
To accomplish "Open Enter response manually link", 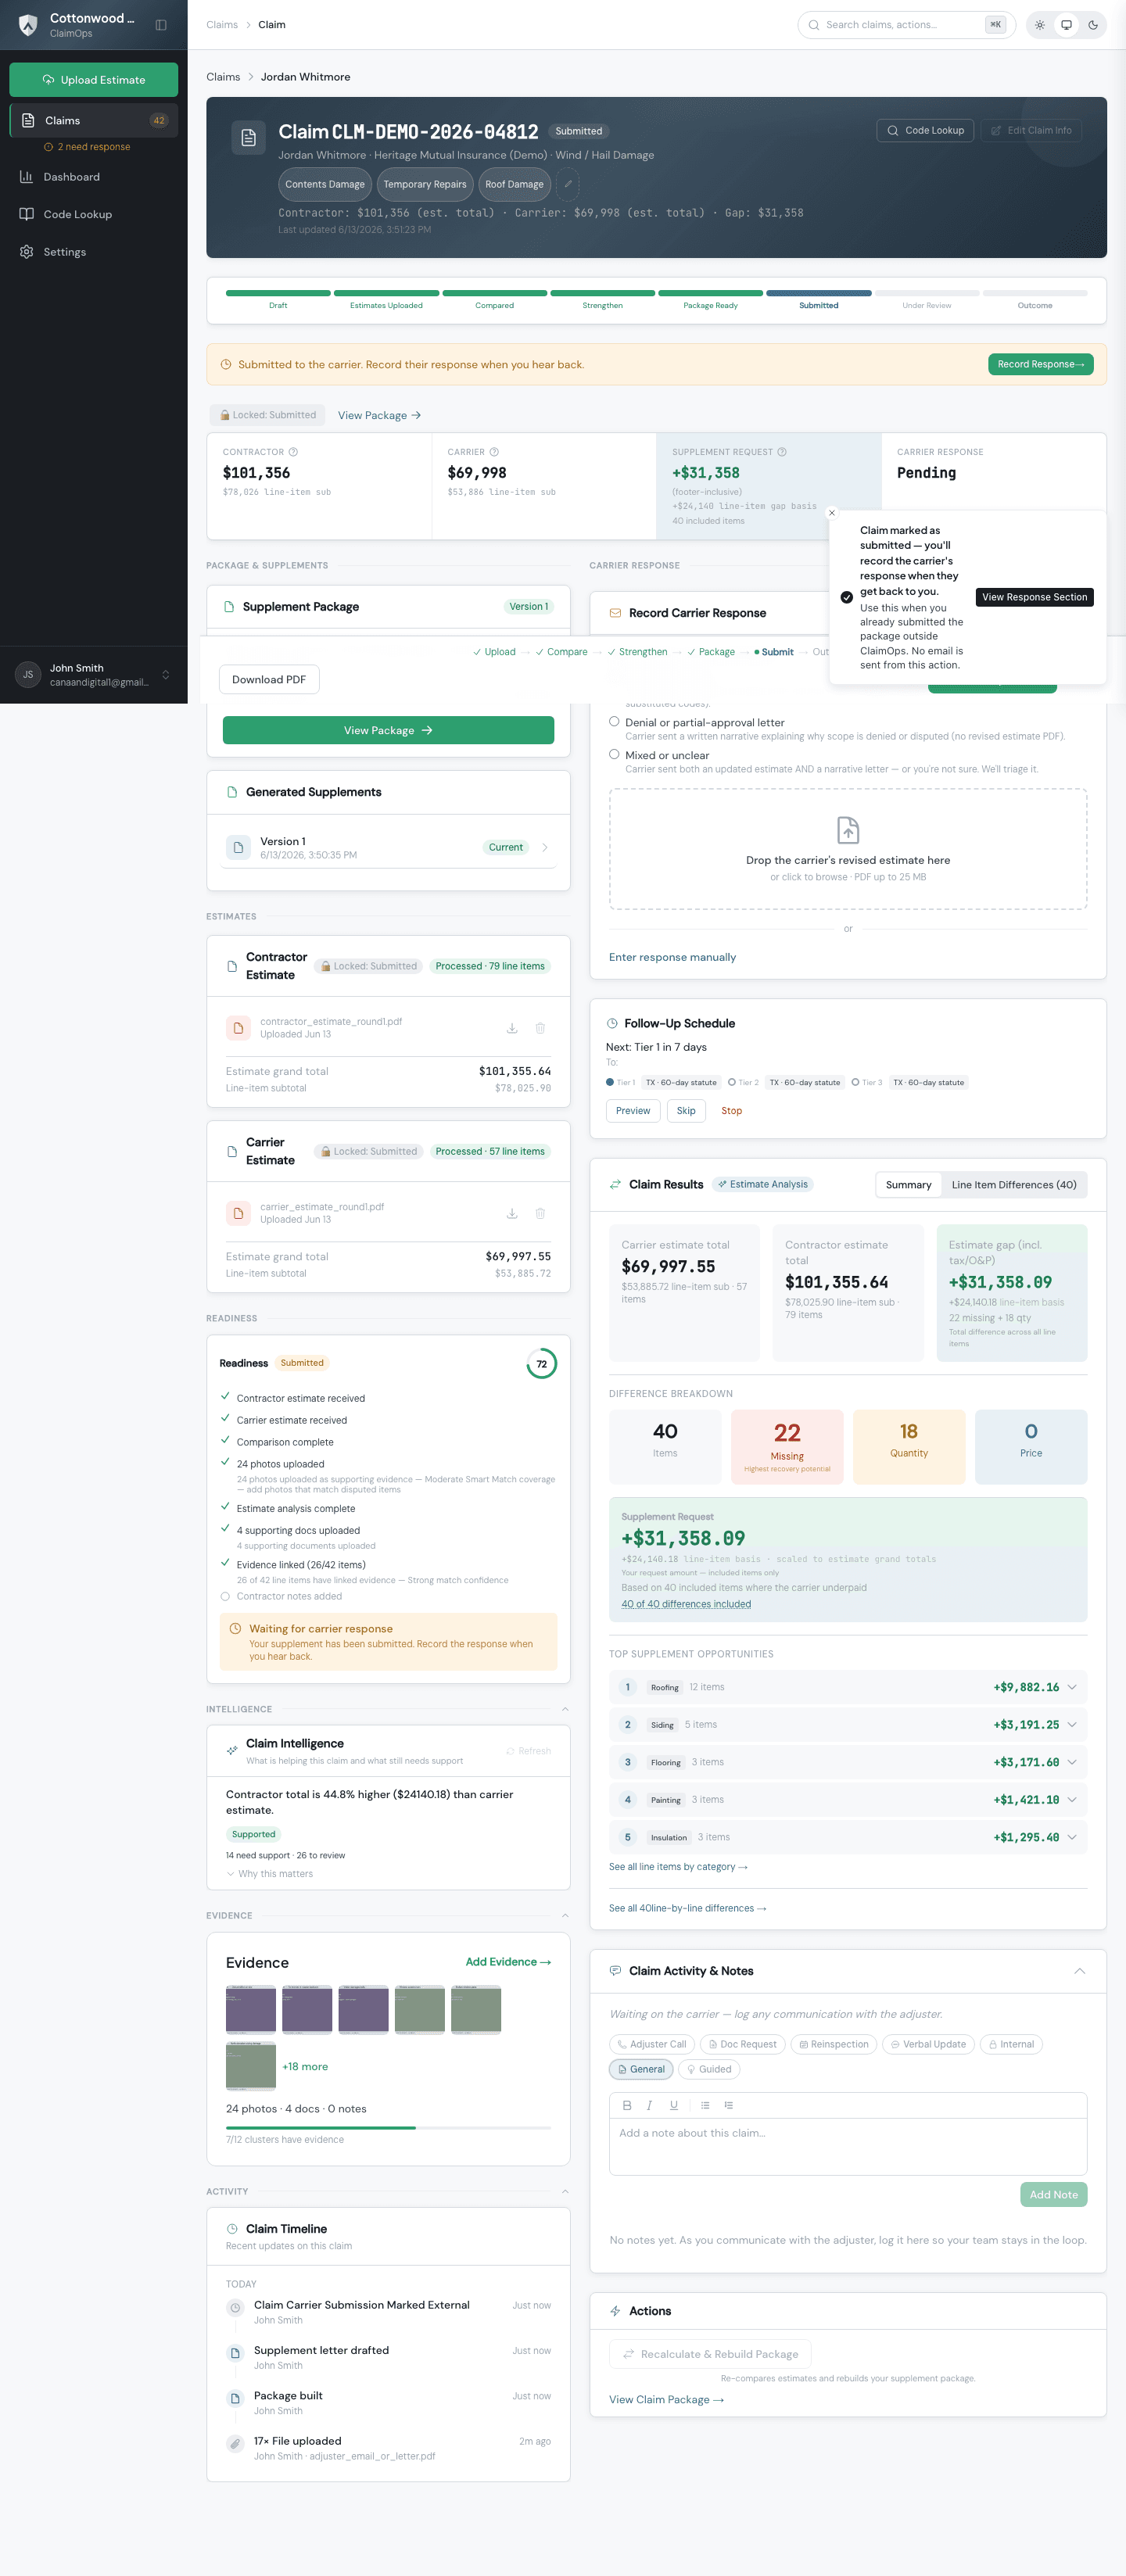I will (x=672, y=957).
